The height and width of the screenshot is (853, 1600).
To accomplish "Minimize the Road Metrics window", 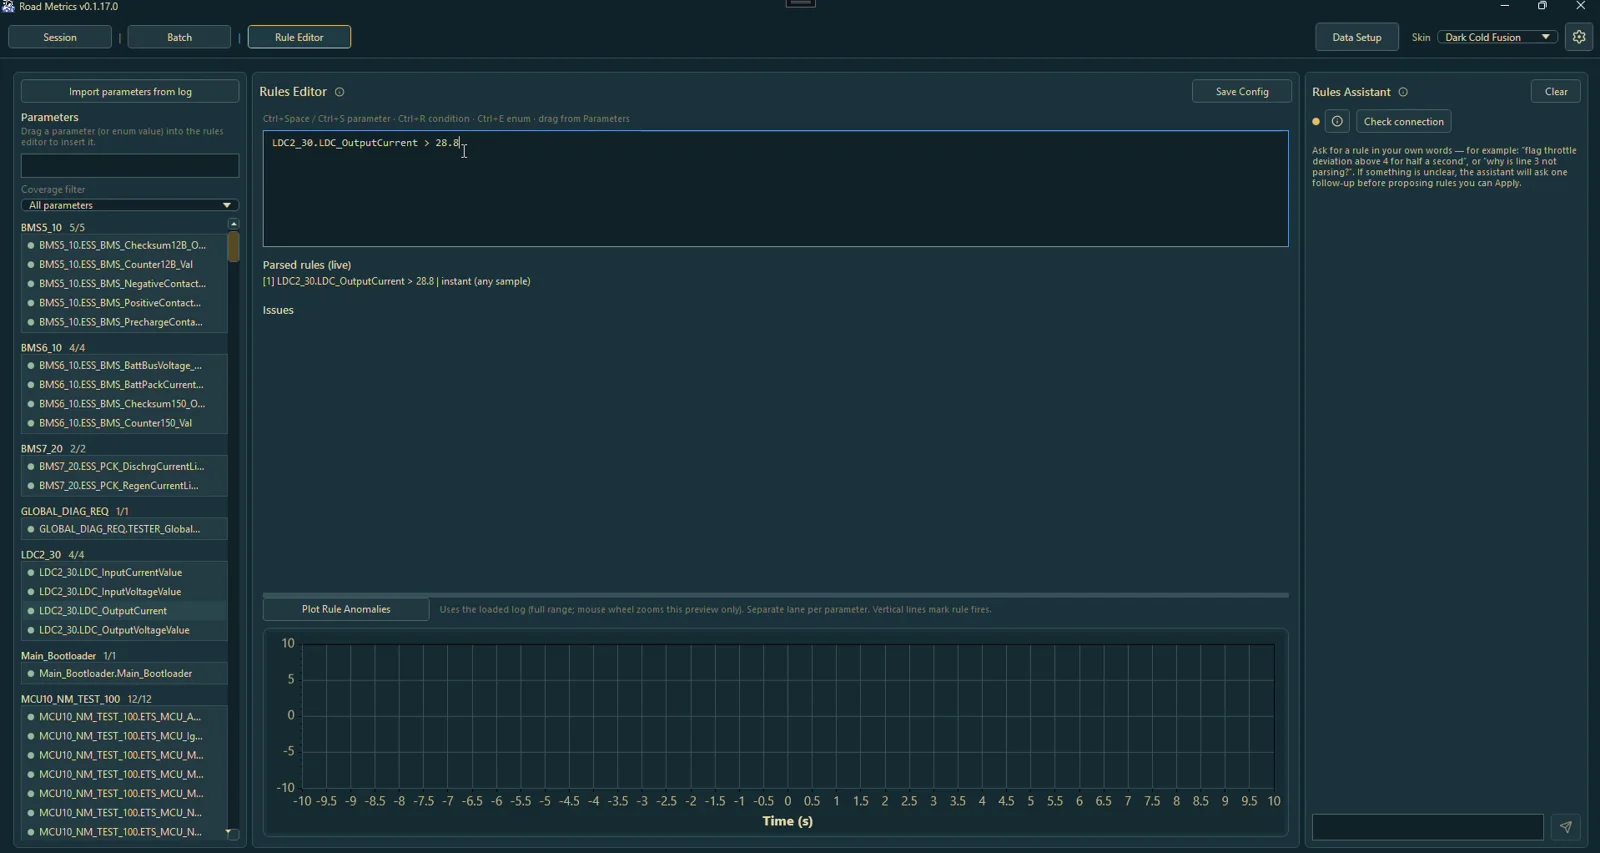I will (1505, 6).
